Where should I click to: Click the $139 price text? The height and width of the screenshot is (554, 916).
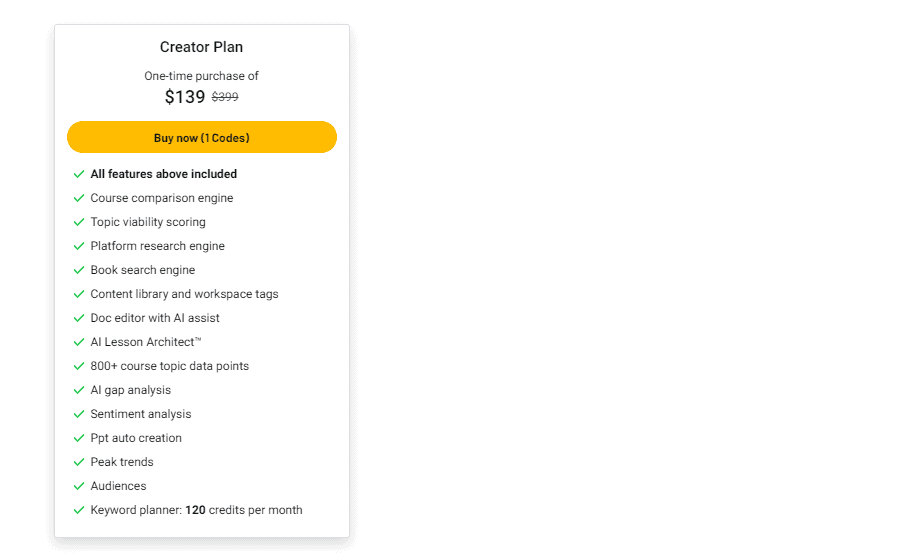click(x=185, y=97)
